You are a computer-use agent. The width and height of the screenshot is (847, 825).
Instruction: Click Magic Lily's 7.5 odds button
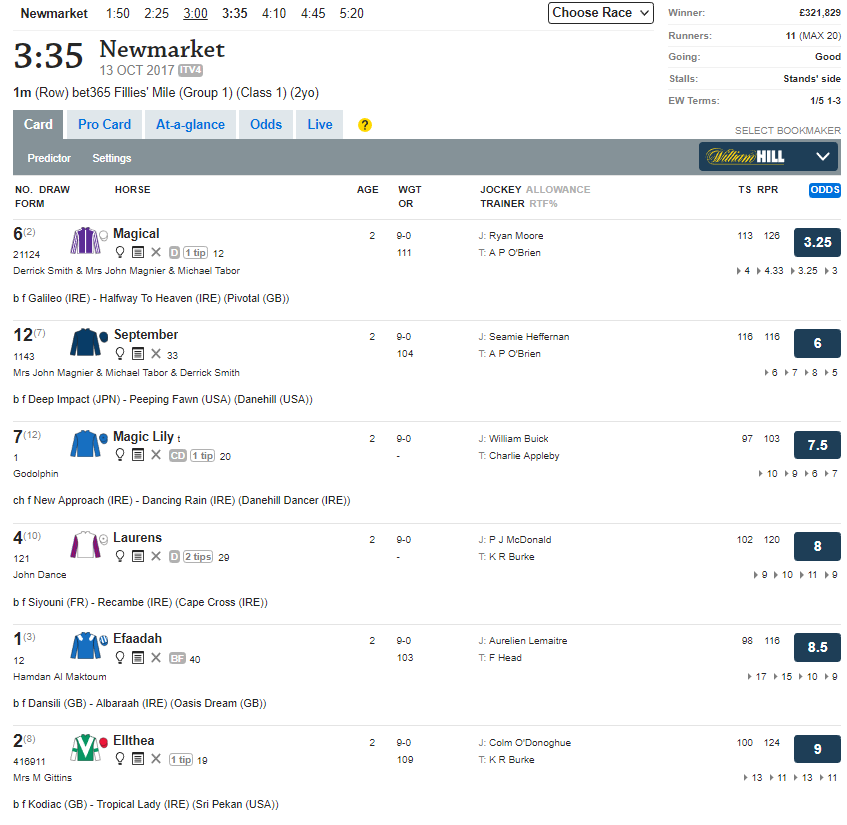(817, 445)
